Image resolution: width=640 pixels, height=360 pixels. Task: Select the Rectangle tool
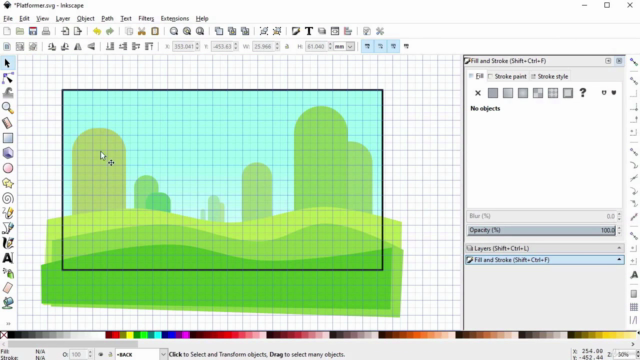coord(7,138)
